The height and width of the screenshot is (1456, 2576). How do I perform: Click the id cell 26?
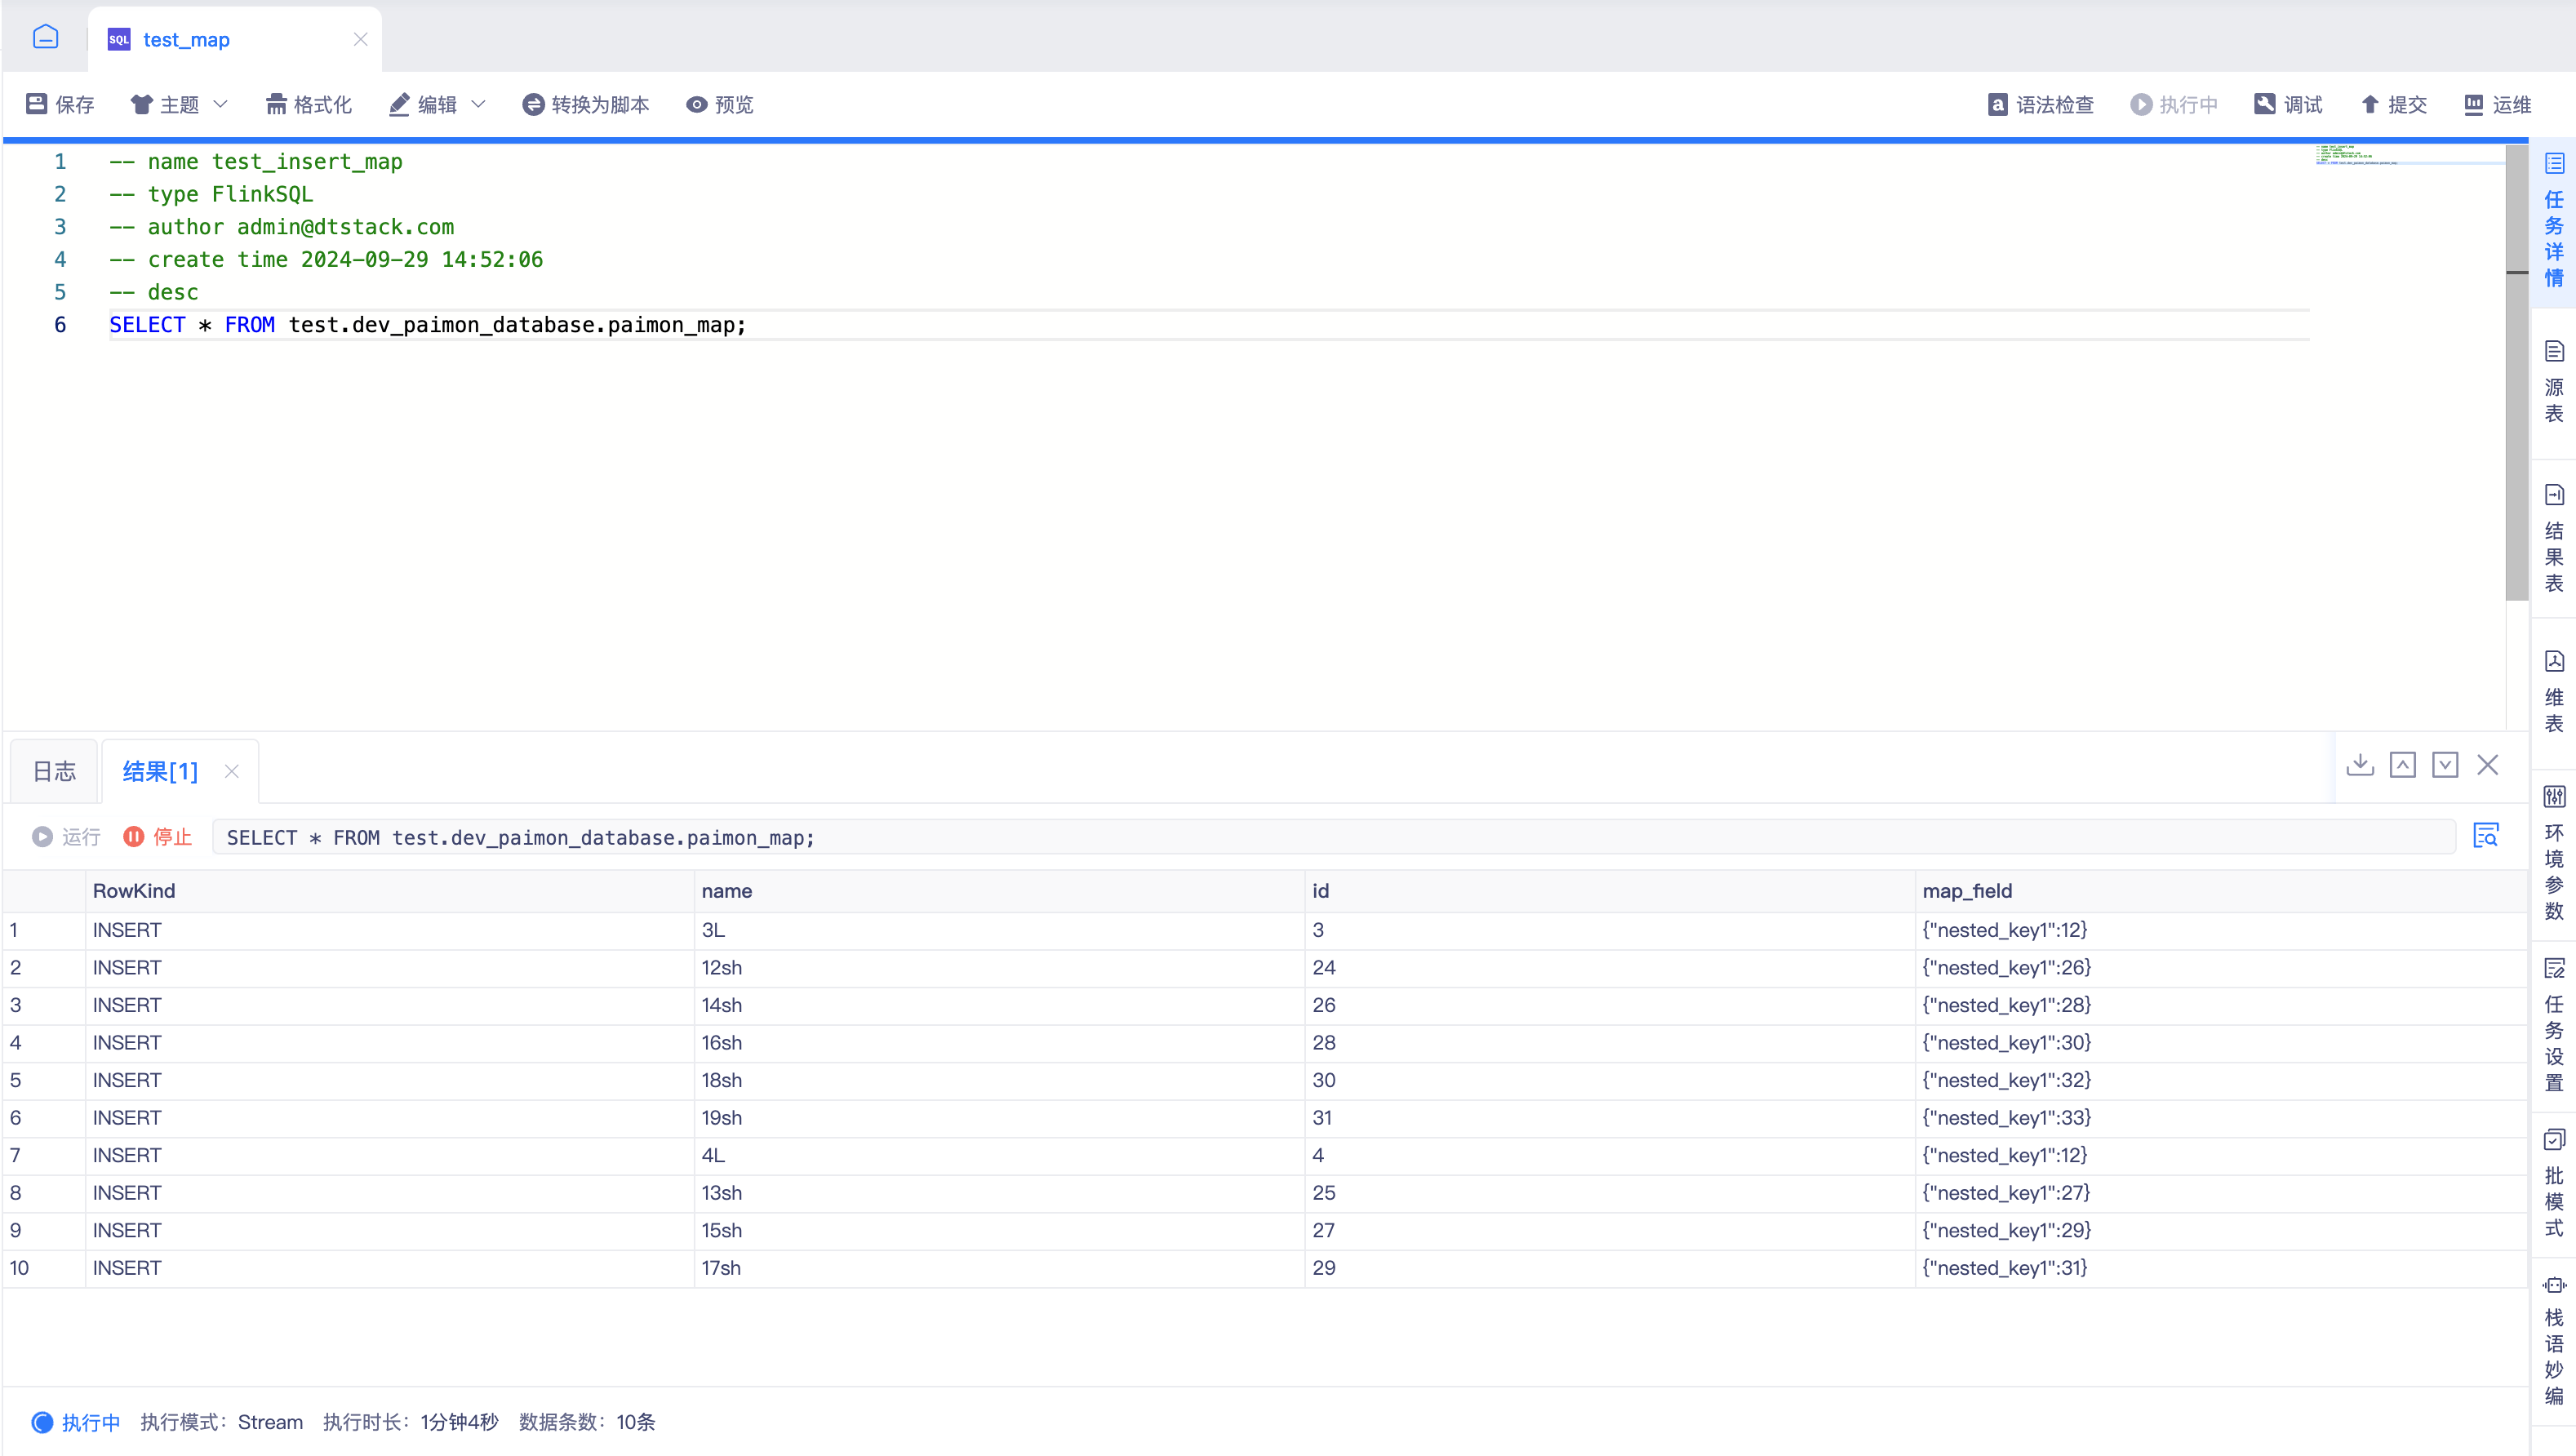click(x=1610, y=1005)
